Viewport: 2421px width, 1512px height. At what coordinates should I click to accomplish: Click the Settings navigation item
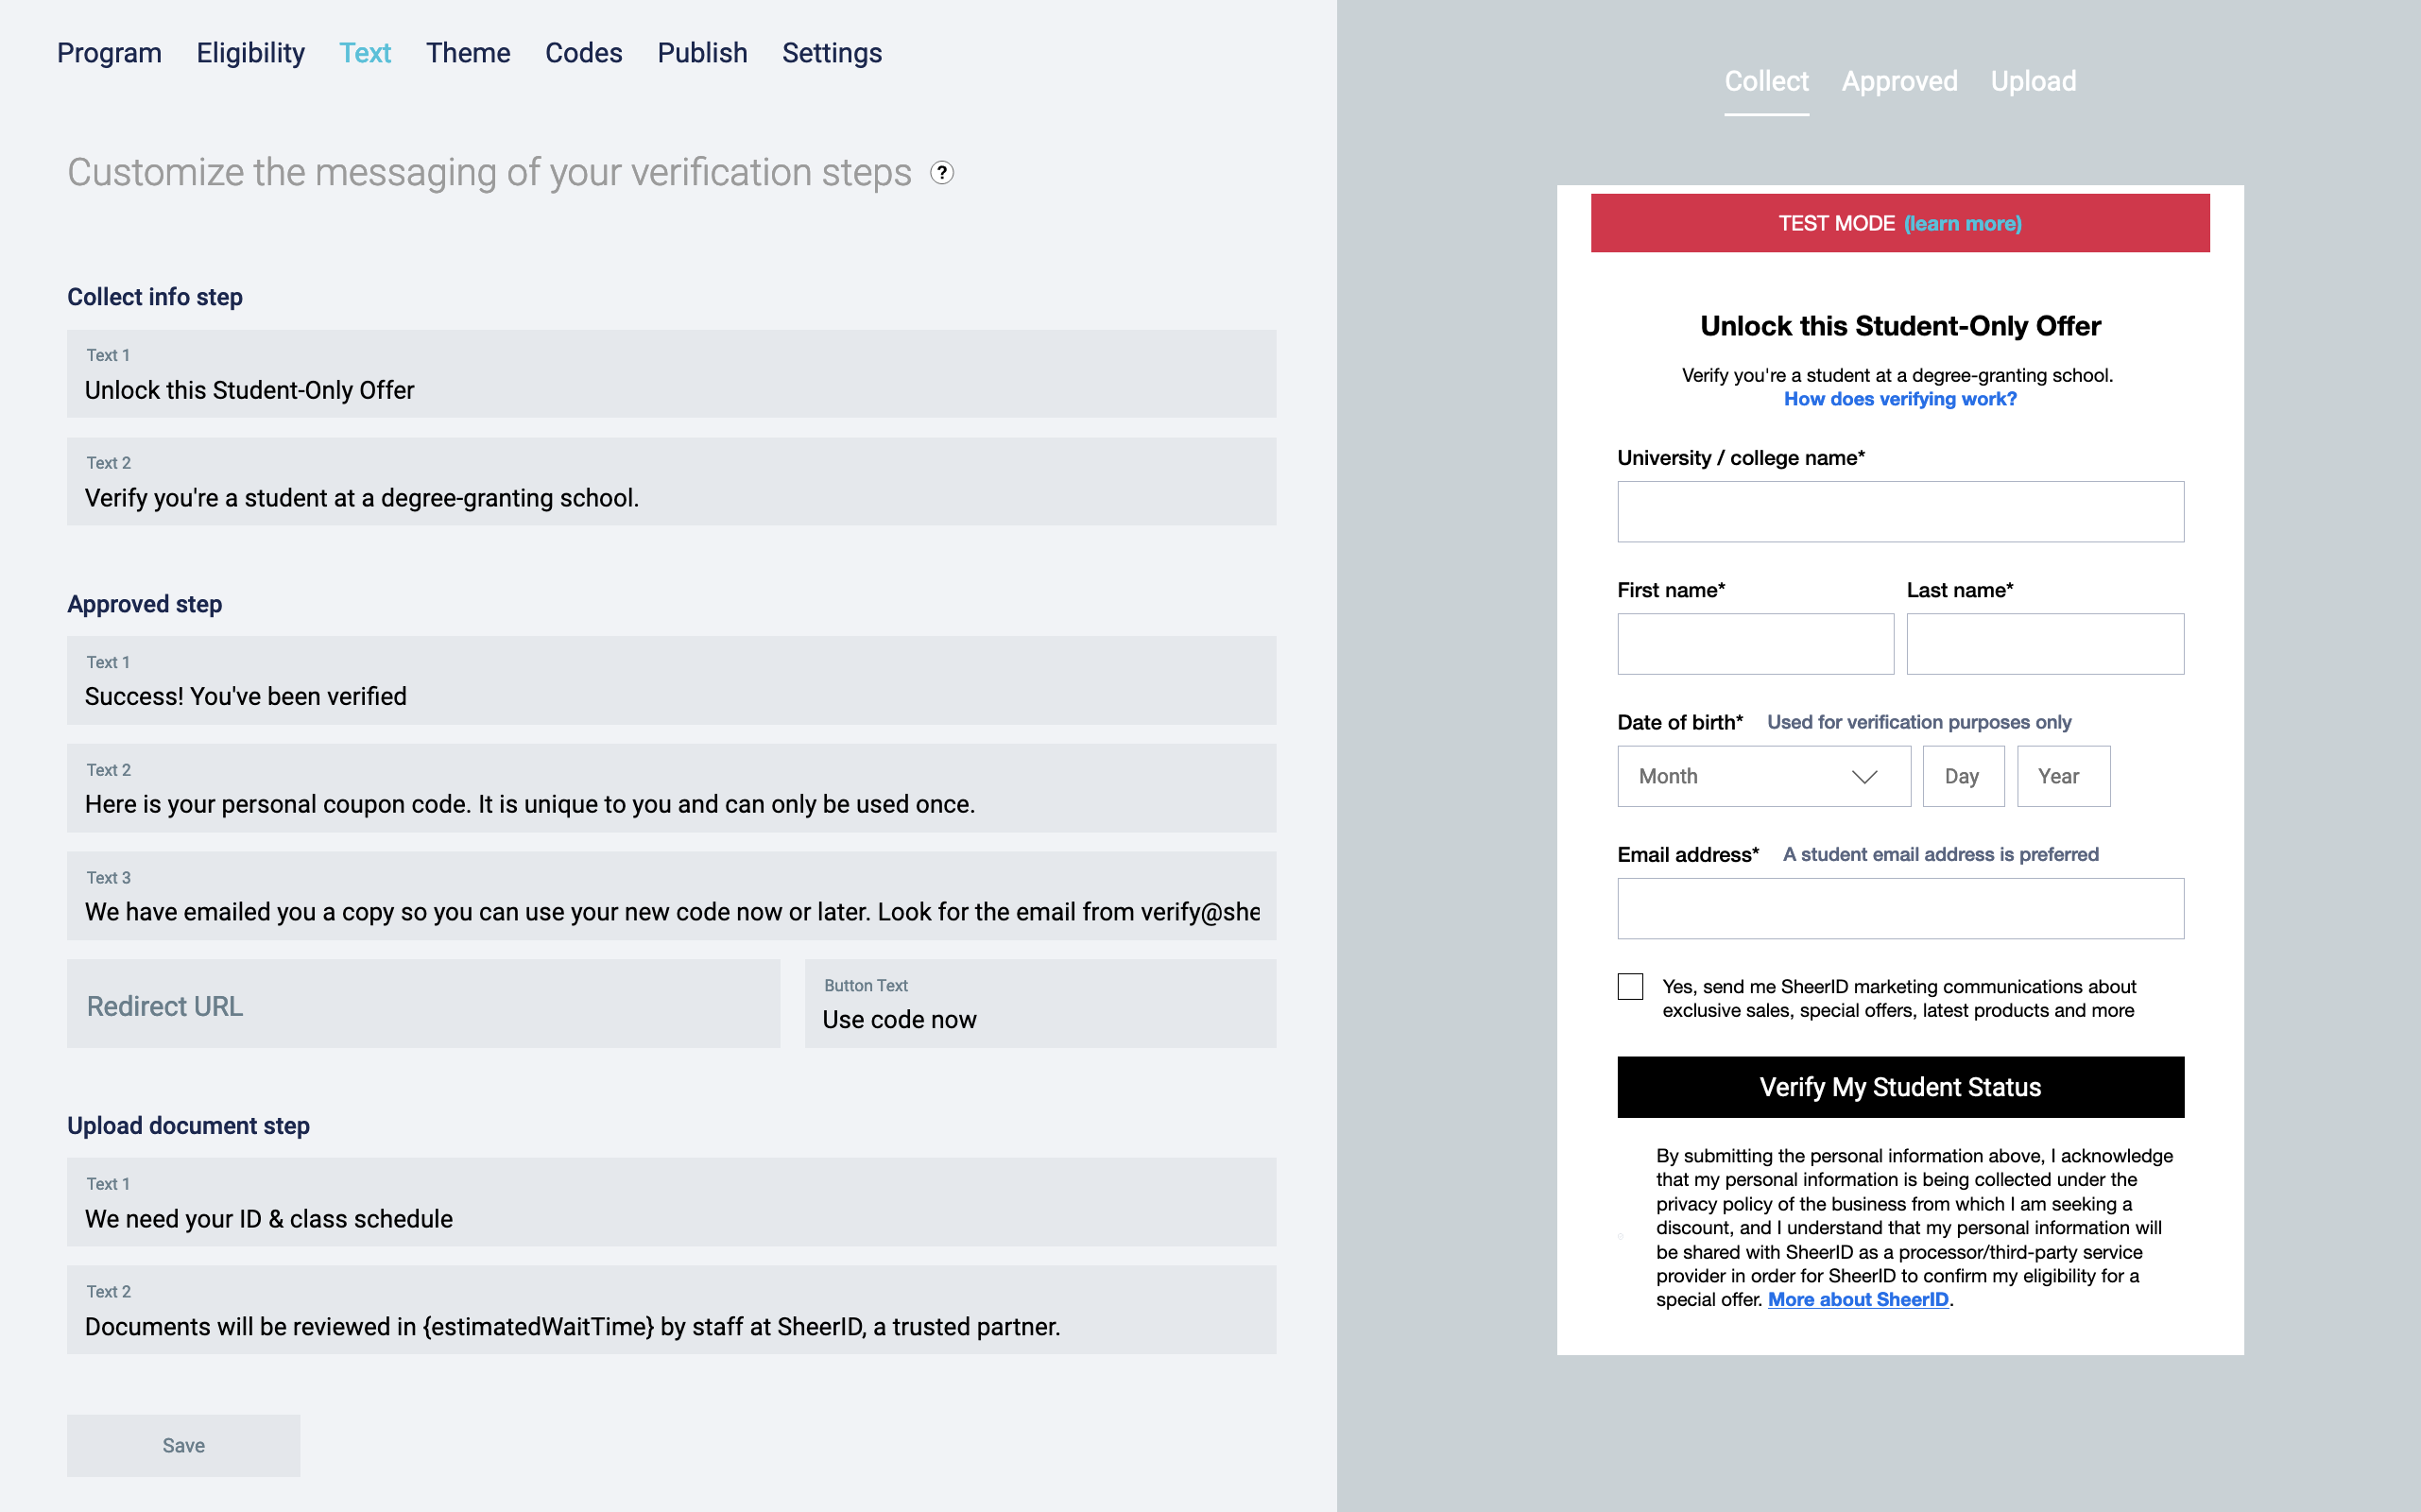(x=831, y=50)
